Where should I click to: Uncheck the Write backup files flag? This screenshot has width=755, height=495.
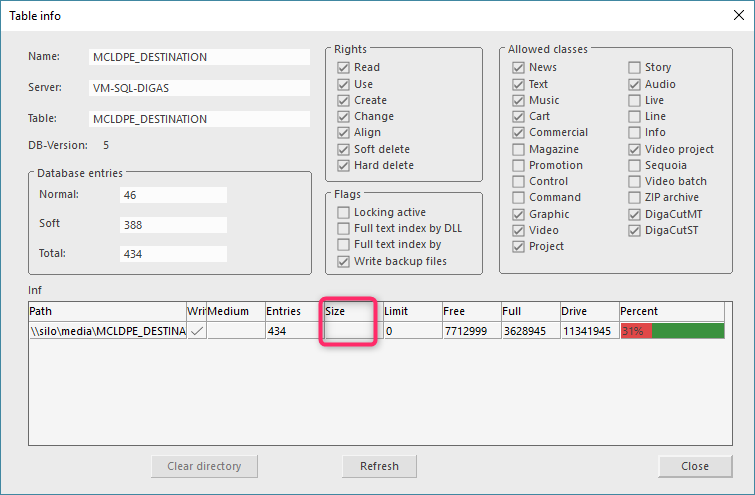pyautogui.click(x=344, y=261)
